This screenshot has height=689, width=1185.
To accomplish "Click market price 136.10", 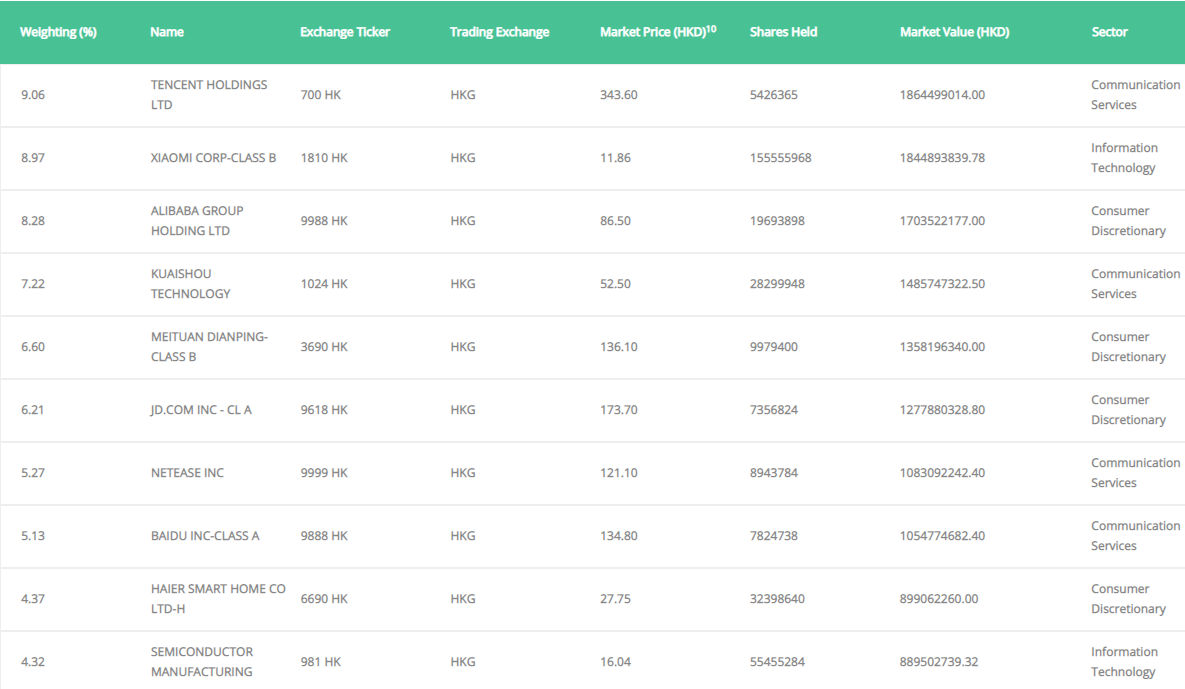I will point(619,347).
